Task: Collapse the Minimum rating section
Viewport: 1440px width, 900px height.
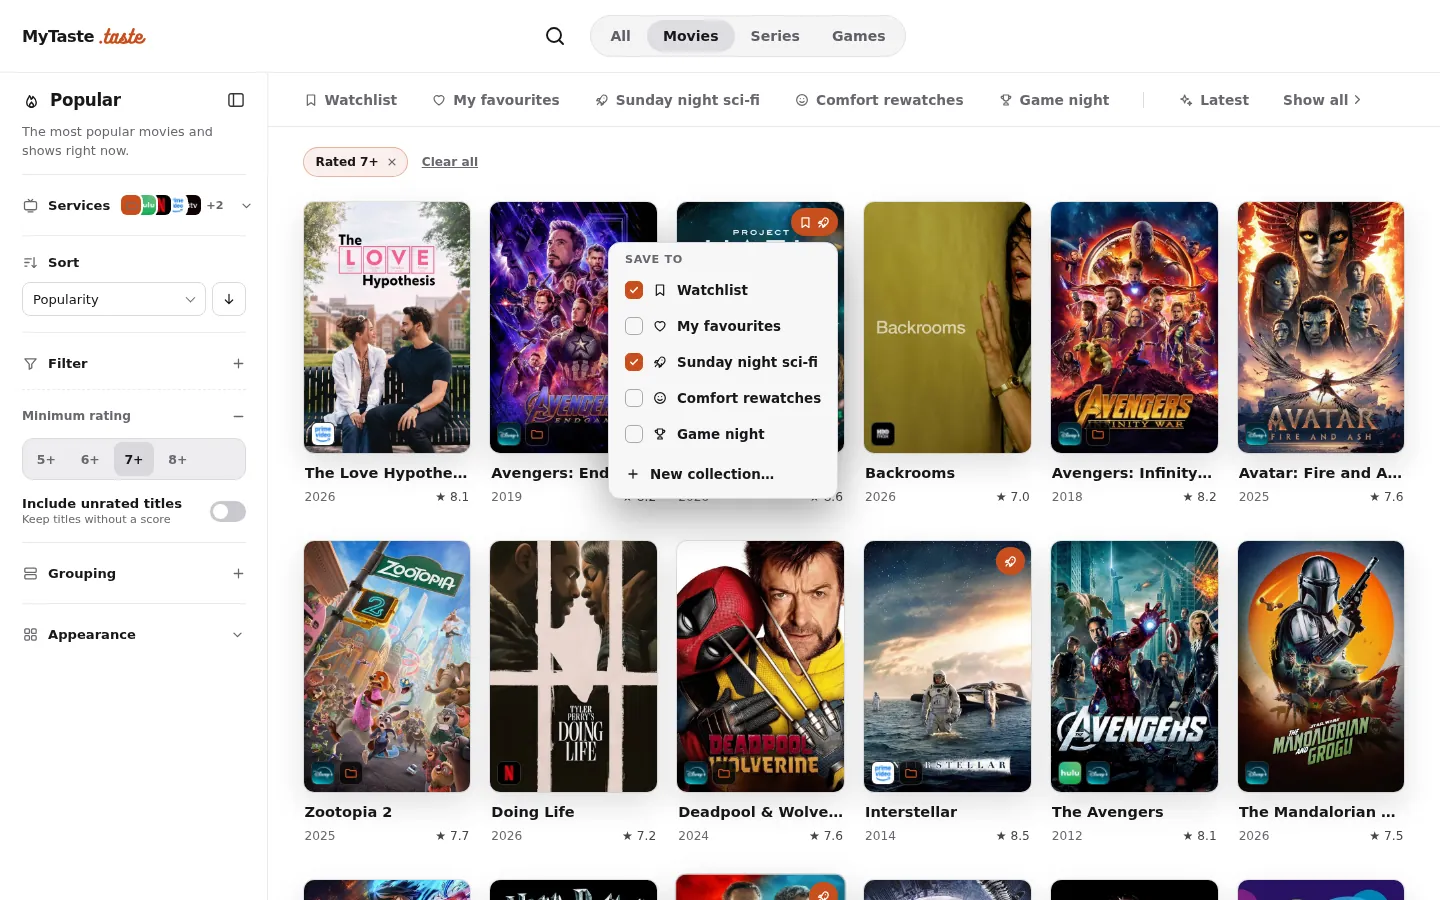Action: pyautogui.click(x=238, y=416)
